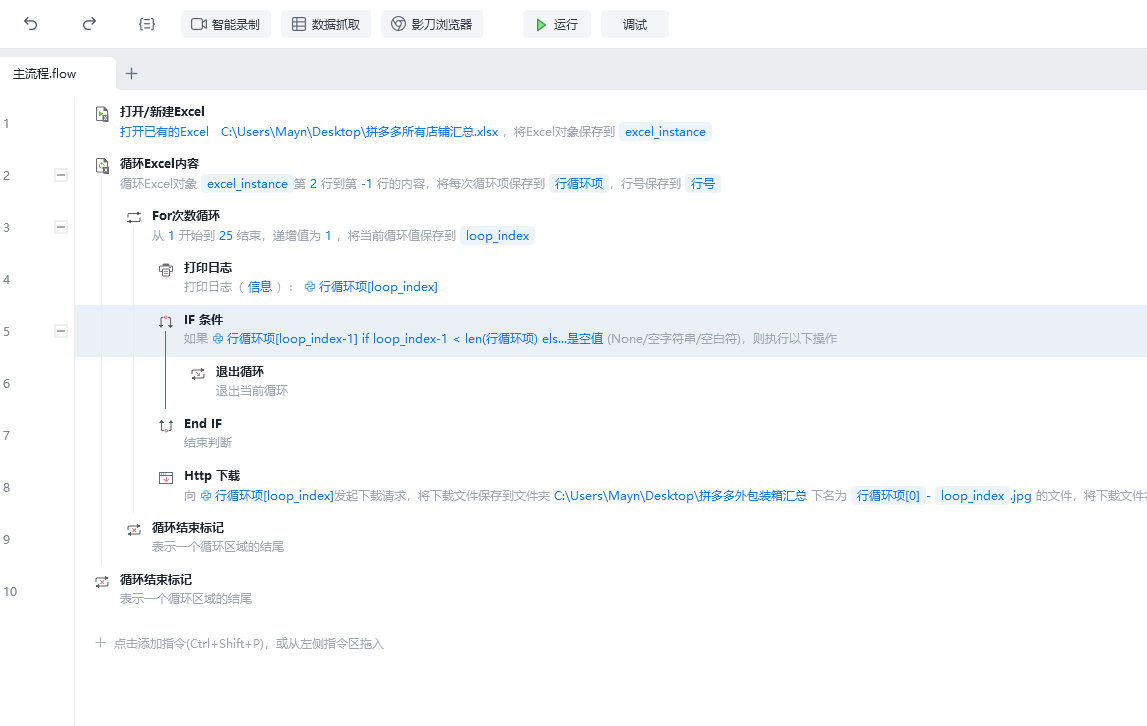Click the 打开/新建Excel step icon
The height and width of the screenshot is (726, 1147).
pos(102,114)
